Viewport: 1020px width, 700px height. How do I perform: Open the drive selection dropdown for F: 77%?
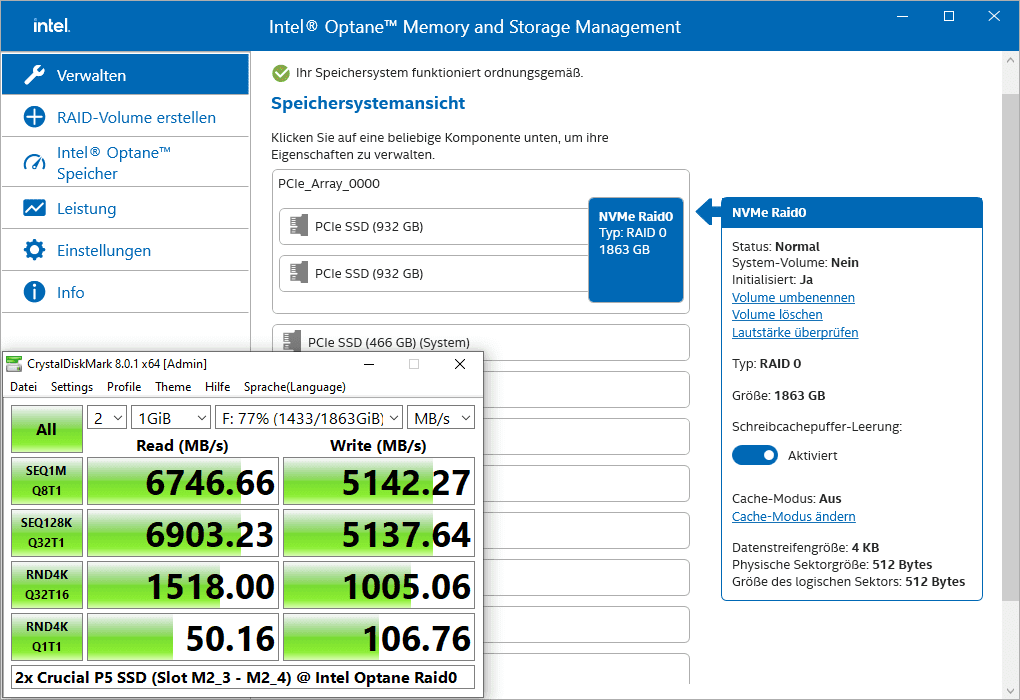point(309,418)
